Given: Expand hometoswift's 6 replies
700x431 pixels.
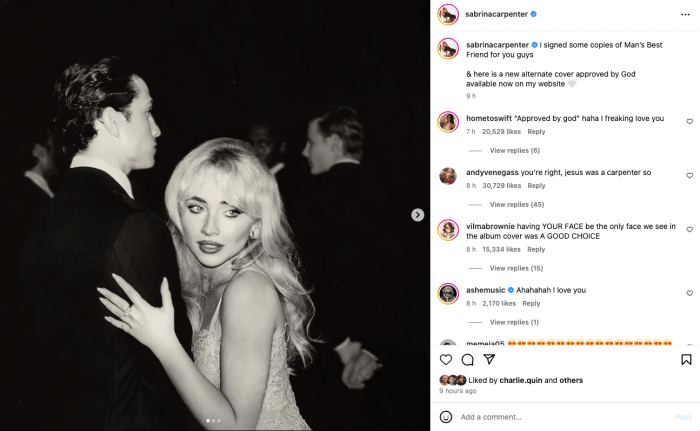Looking at the screenshot, I should coord(514,151).
